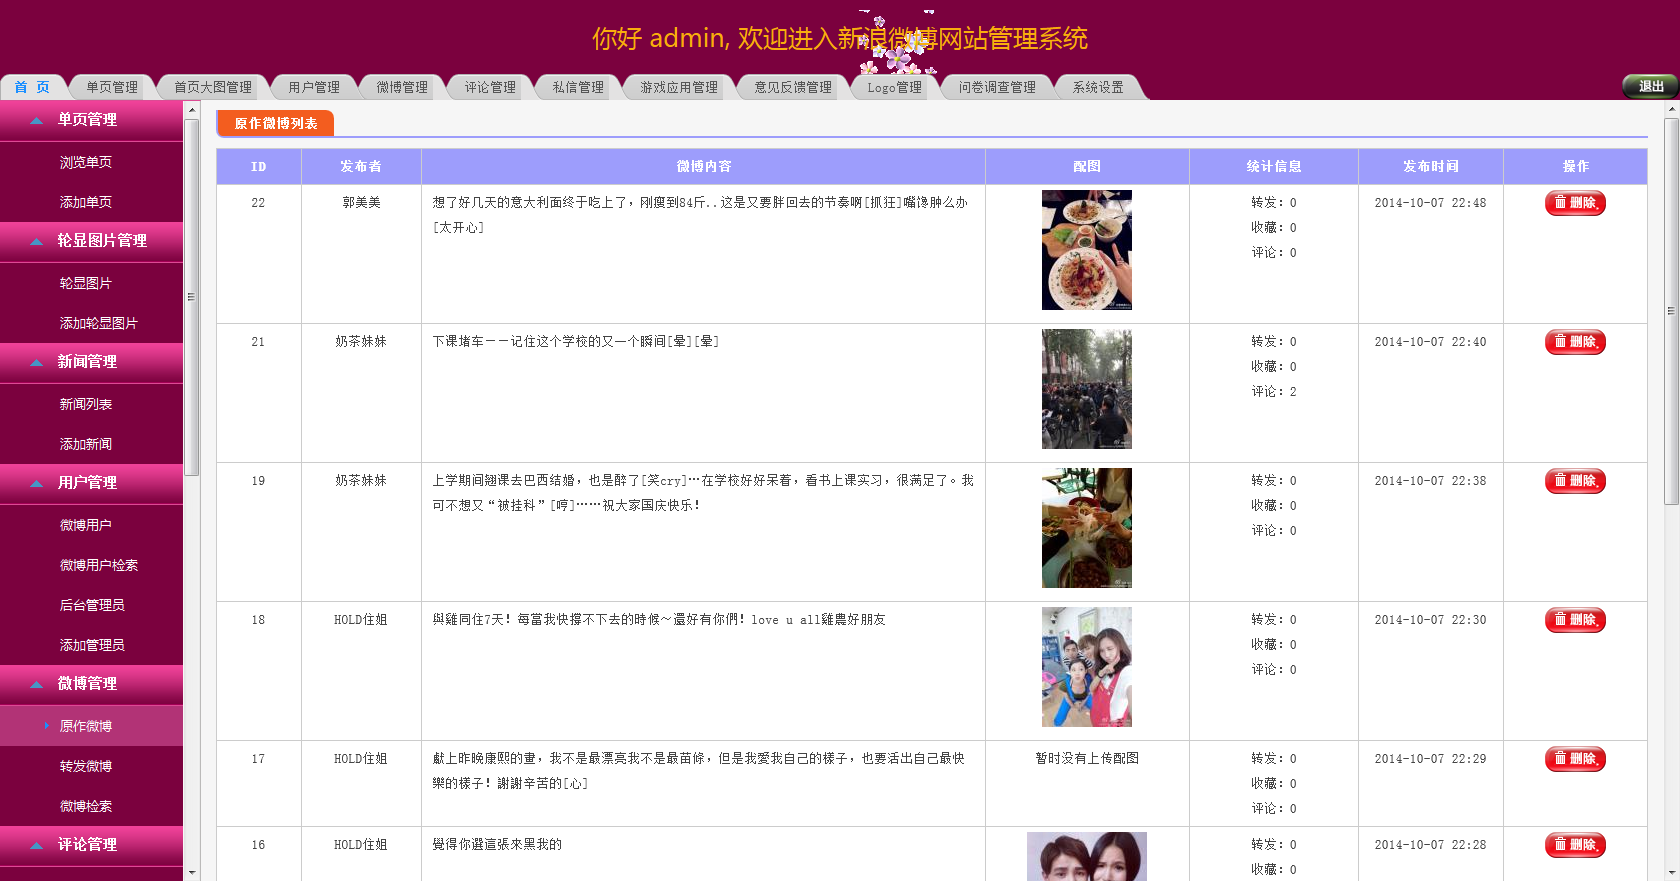The image size is (1680, 881).
Task: Delete the post with ID 17
Action: tap(1575, 759)
